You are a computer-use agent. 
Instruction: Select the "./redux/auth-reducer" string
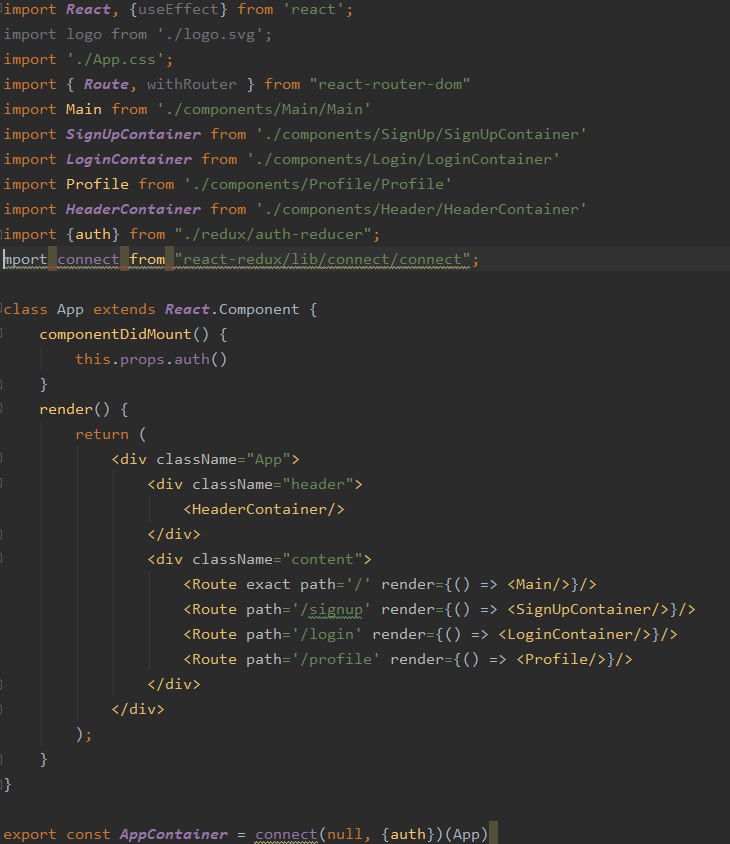pos(273,234)
